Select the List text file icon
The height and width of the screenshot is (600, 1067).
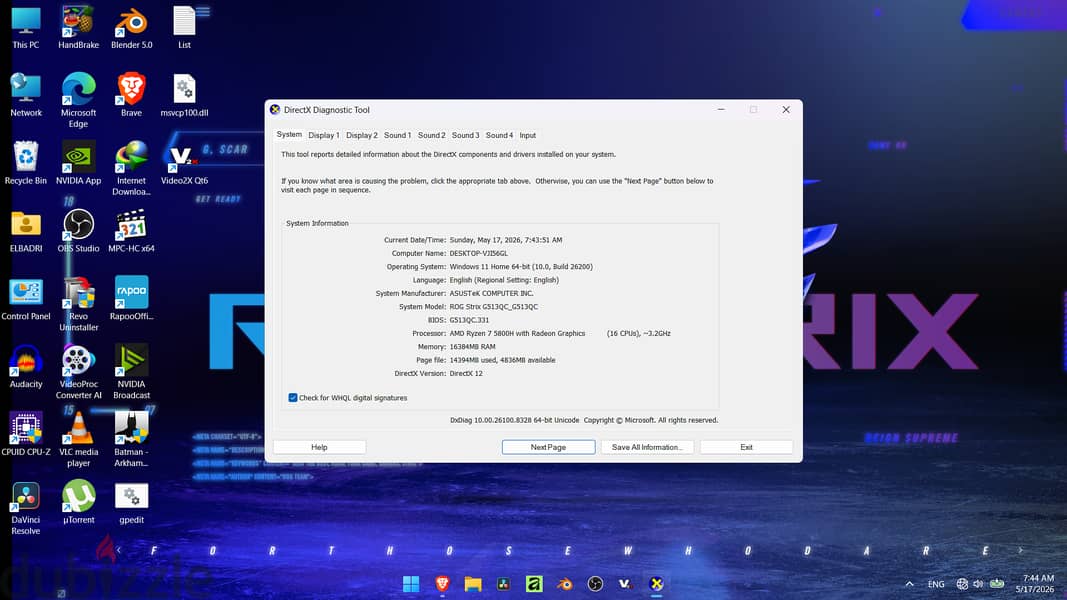[x=184, y=27]
